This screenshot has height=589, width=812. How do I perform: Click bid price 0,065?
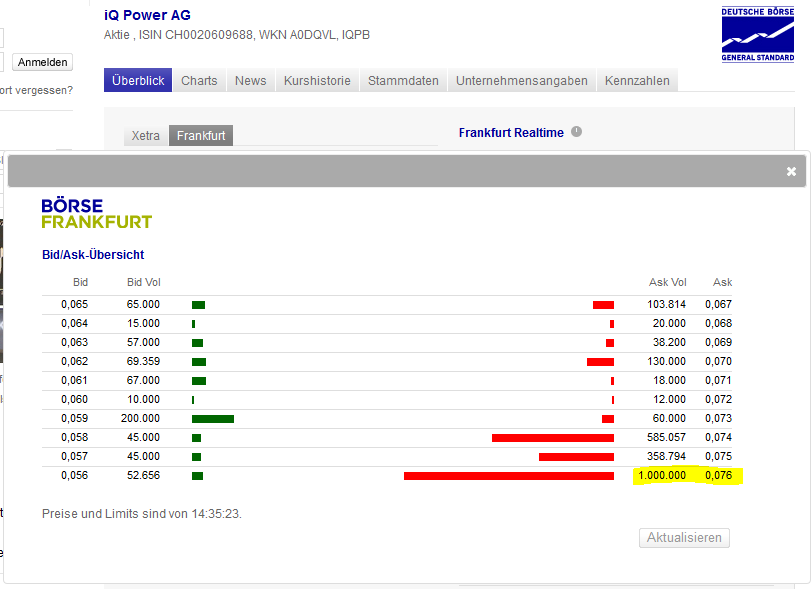(75, 304)
